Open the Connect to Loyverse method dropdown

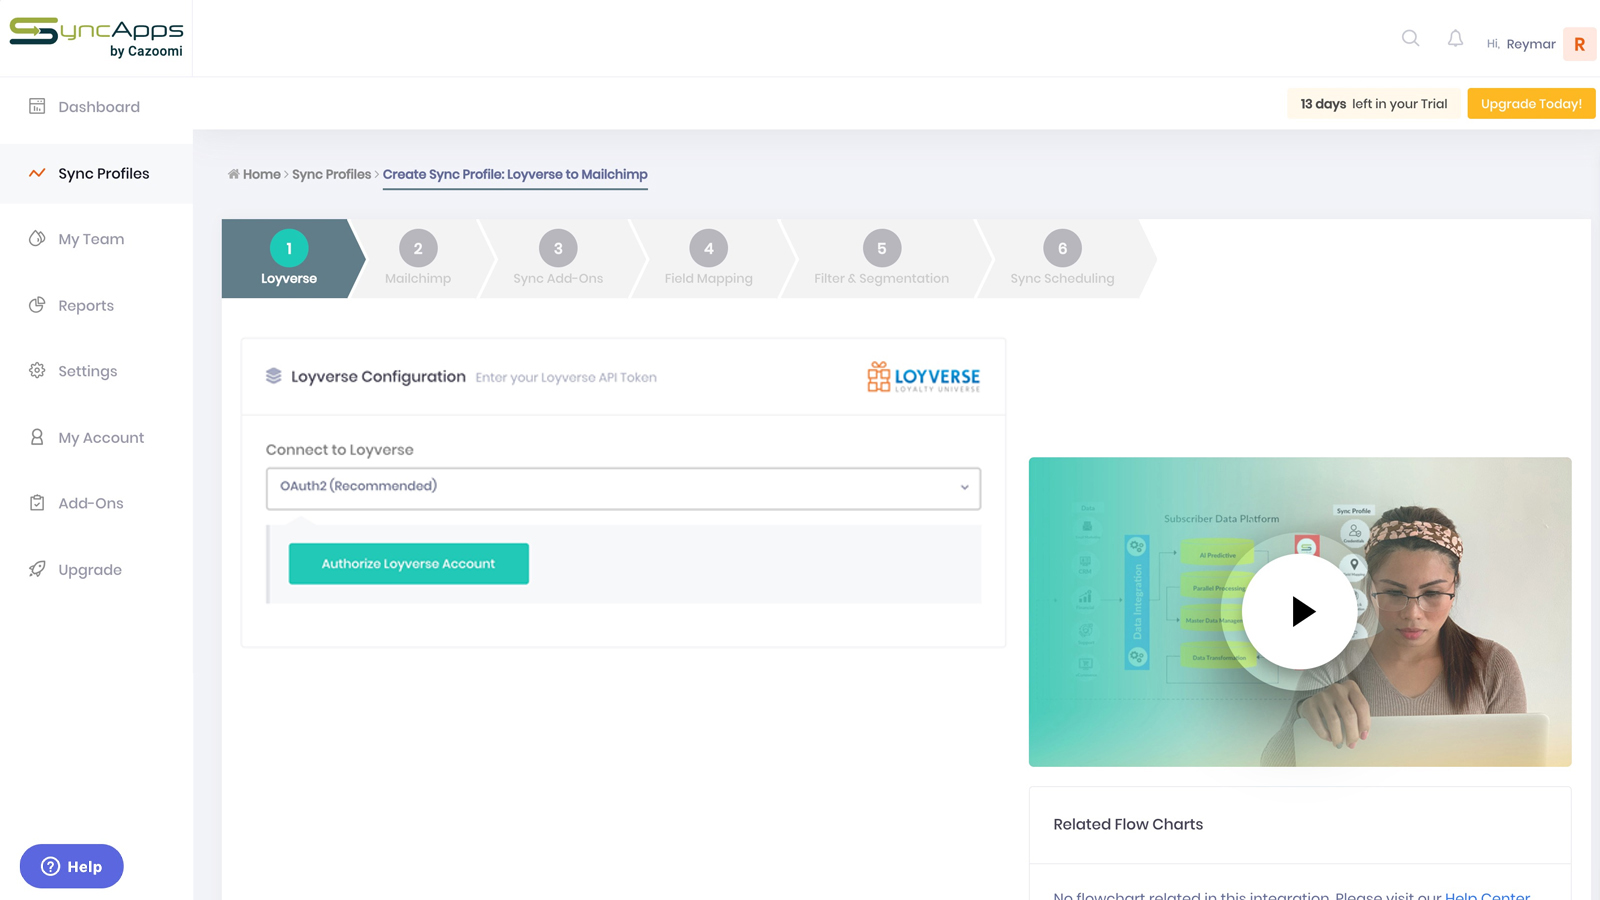tap(622, 488)
